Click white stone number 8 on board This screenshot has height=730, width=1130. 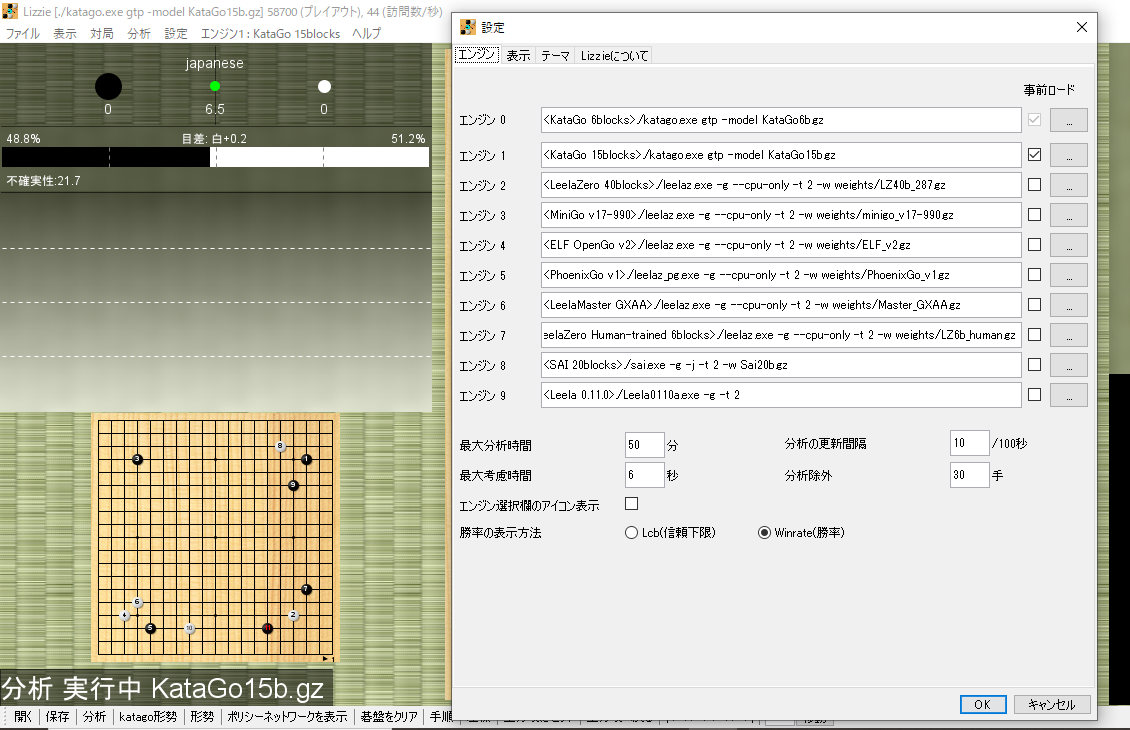point(280,446)
